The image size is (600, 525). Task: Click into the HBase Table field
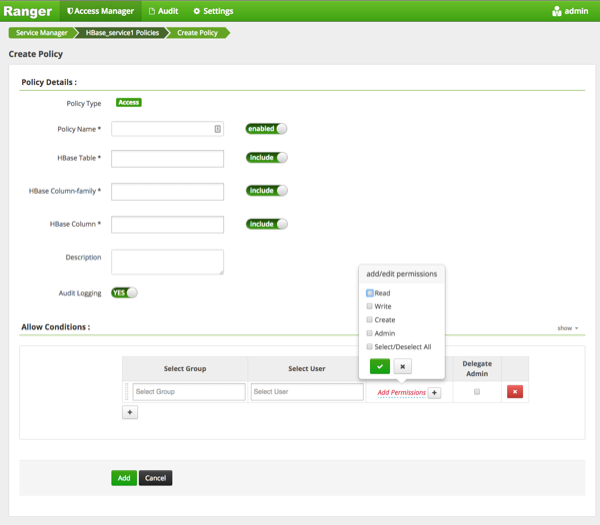coord(167,159)
